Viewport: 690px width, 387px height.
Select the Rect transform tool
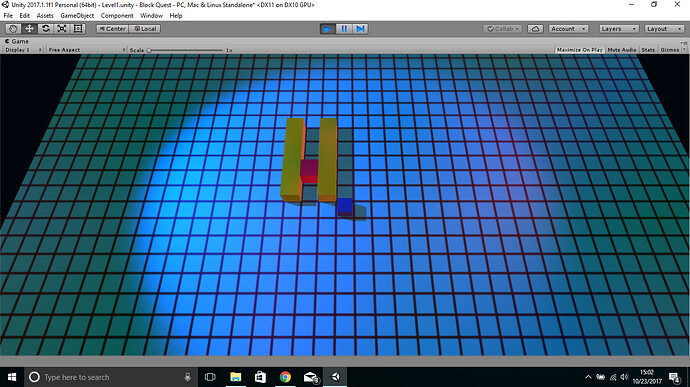tap(78, 29)
